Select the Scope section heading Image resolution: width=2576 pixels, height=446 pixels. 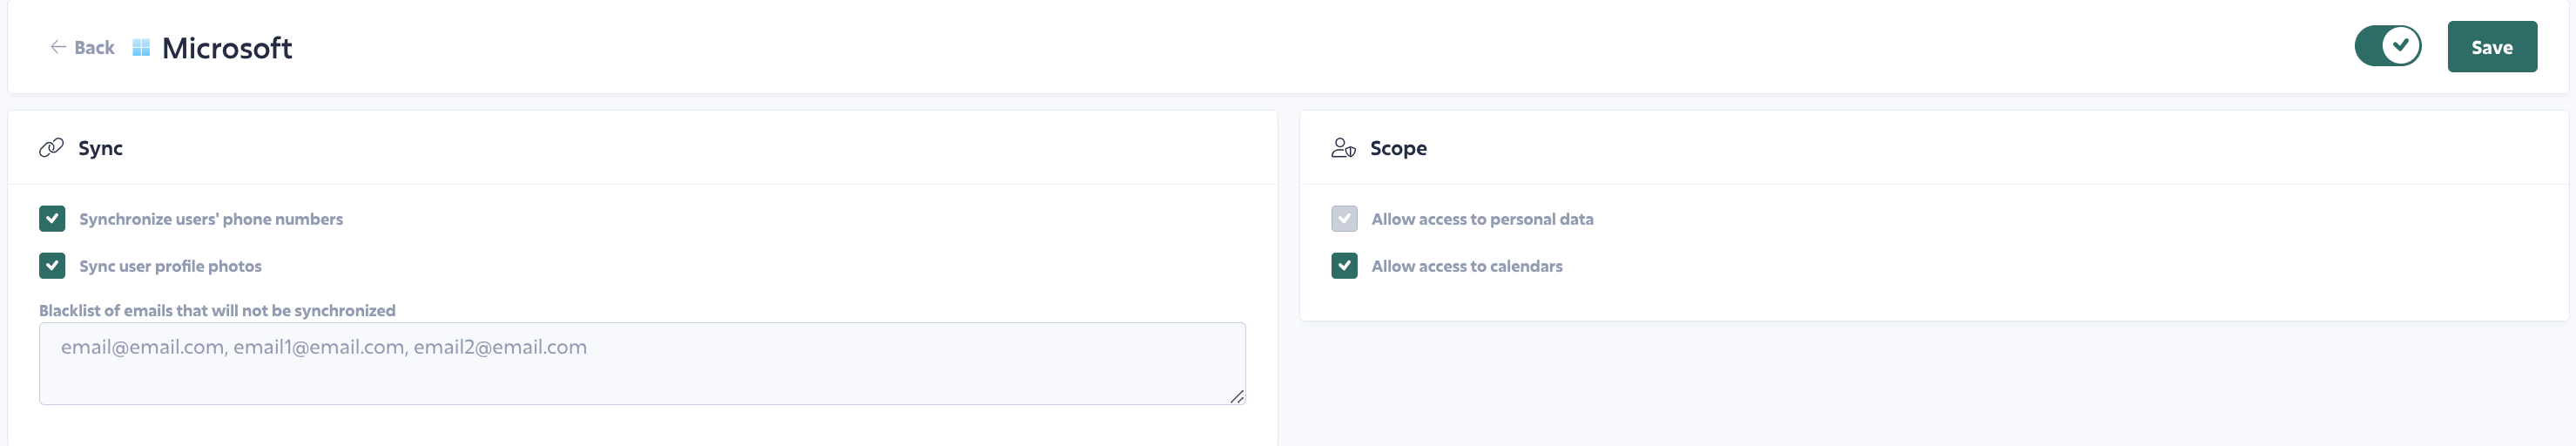1398,148
